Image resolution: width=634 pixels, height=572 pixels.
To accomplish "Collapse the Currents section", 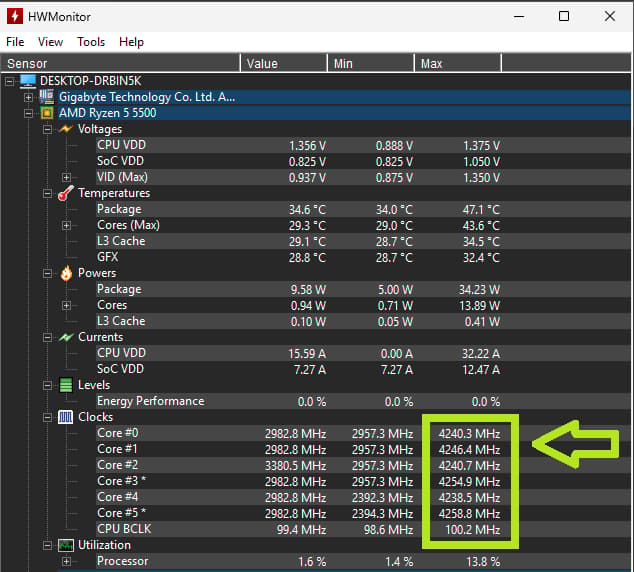I will [48, 338].
